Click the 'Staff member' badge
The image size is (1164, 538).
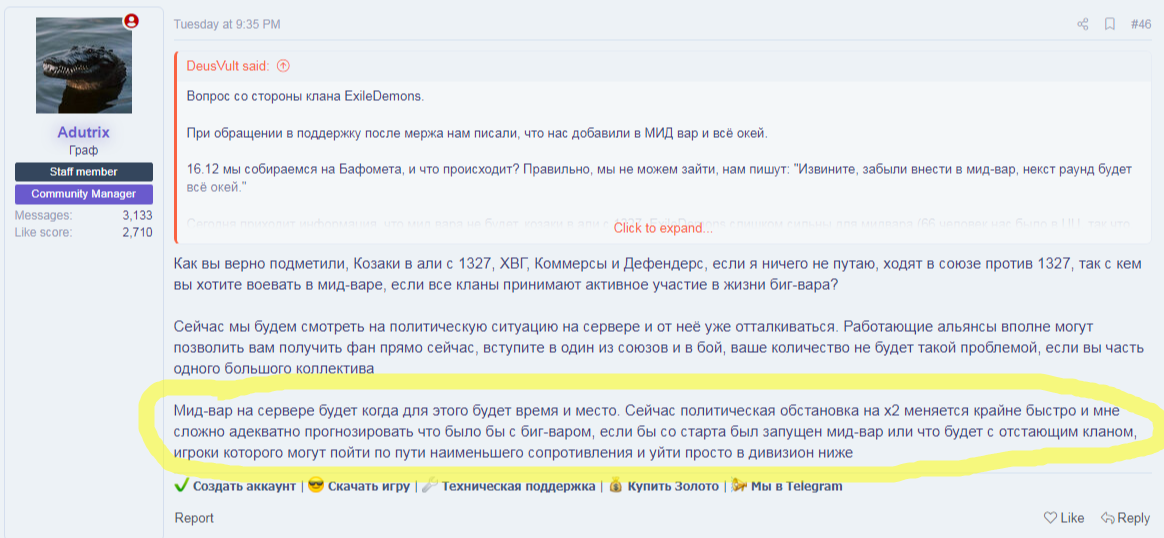(x=84, y=172)
